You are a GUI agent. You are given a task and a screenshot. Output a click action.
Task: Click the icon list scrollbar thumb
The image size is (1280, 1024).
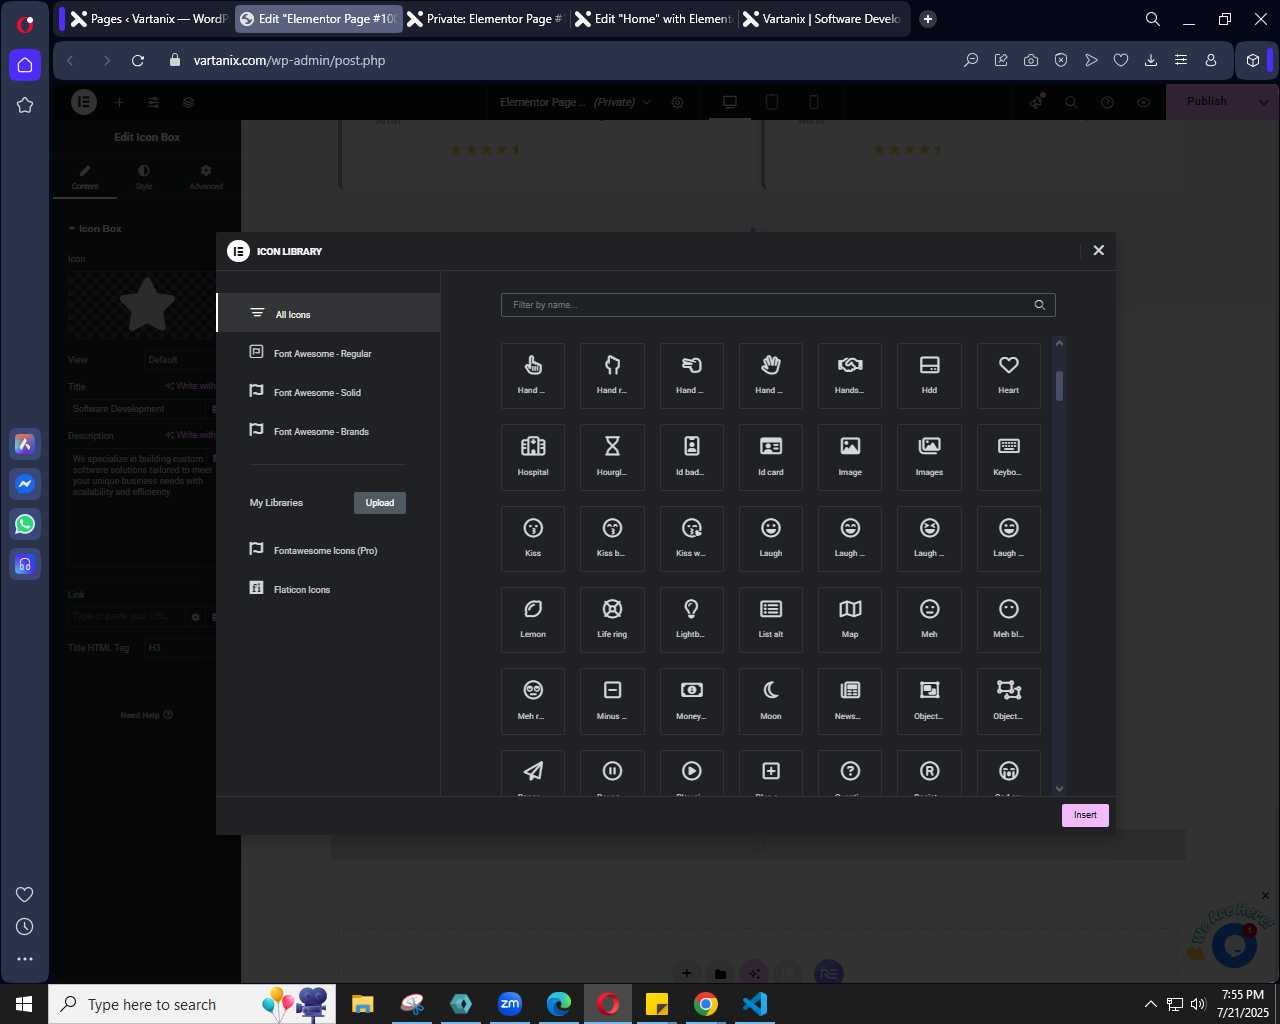coord(1059,386)
